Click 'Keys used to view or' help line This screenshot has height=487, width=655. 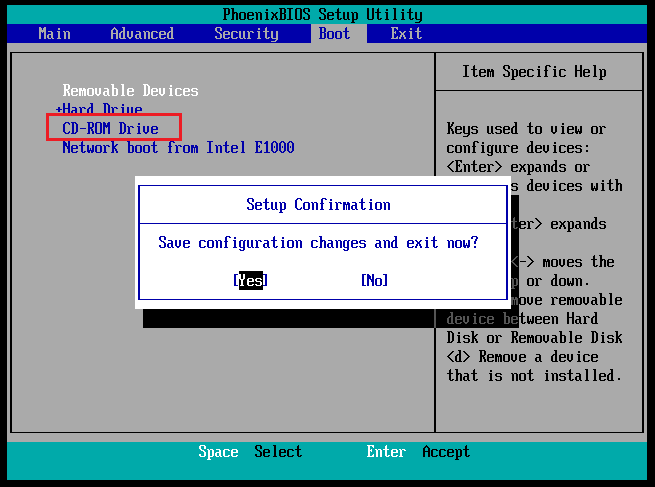click(526, 129)
